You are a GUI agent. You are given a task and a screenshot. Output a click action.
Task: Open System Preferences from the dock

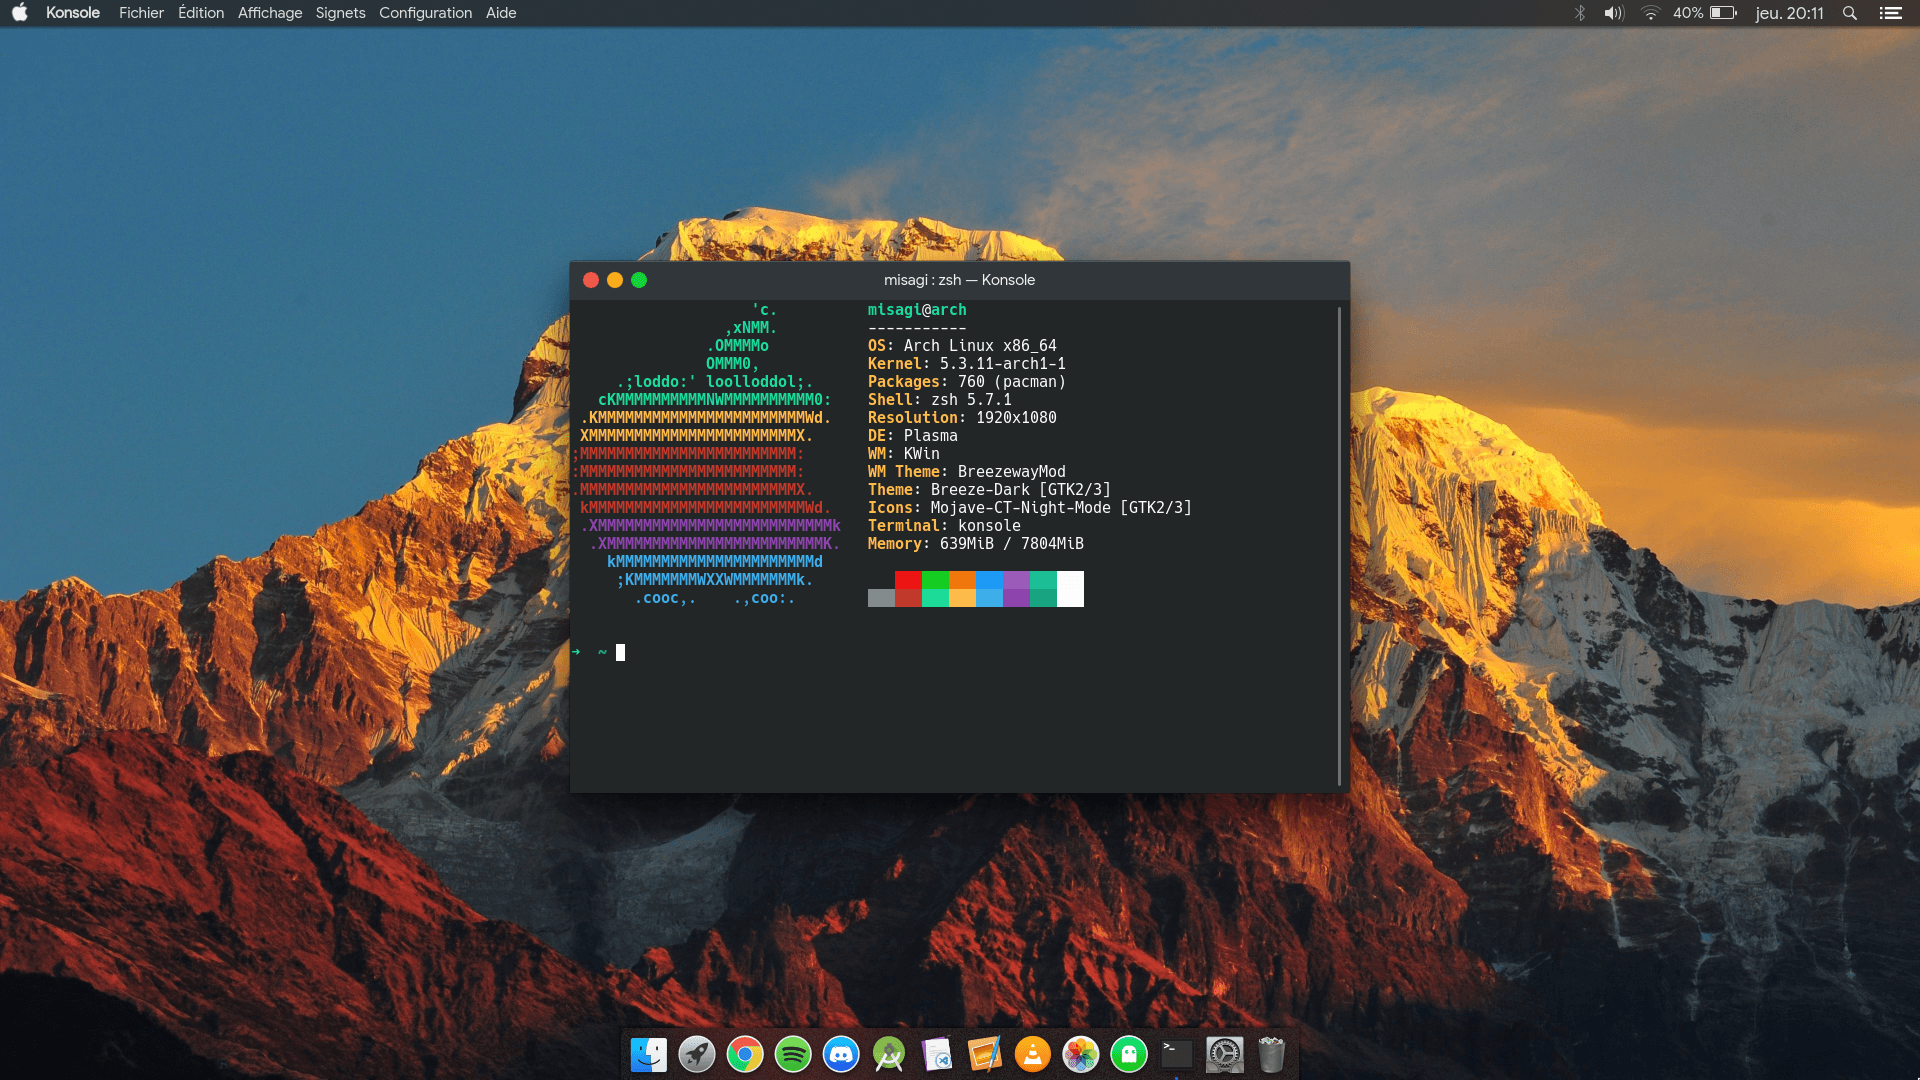[x=1226, y=1054]
